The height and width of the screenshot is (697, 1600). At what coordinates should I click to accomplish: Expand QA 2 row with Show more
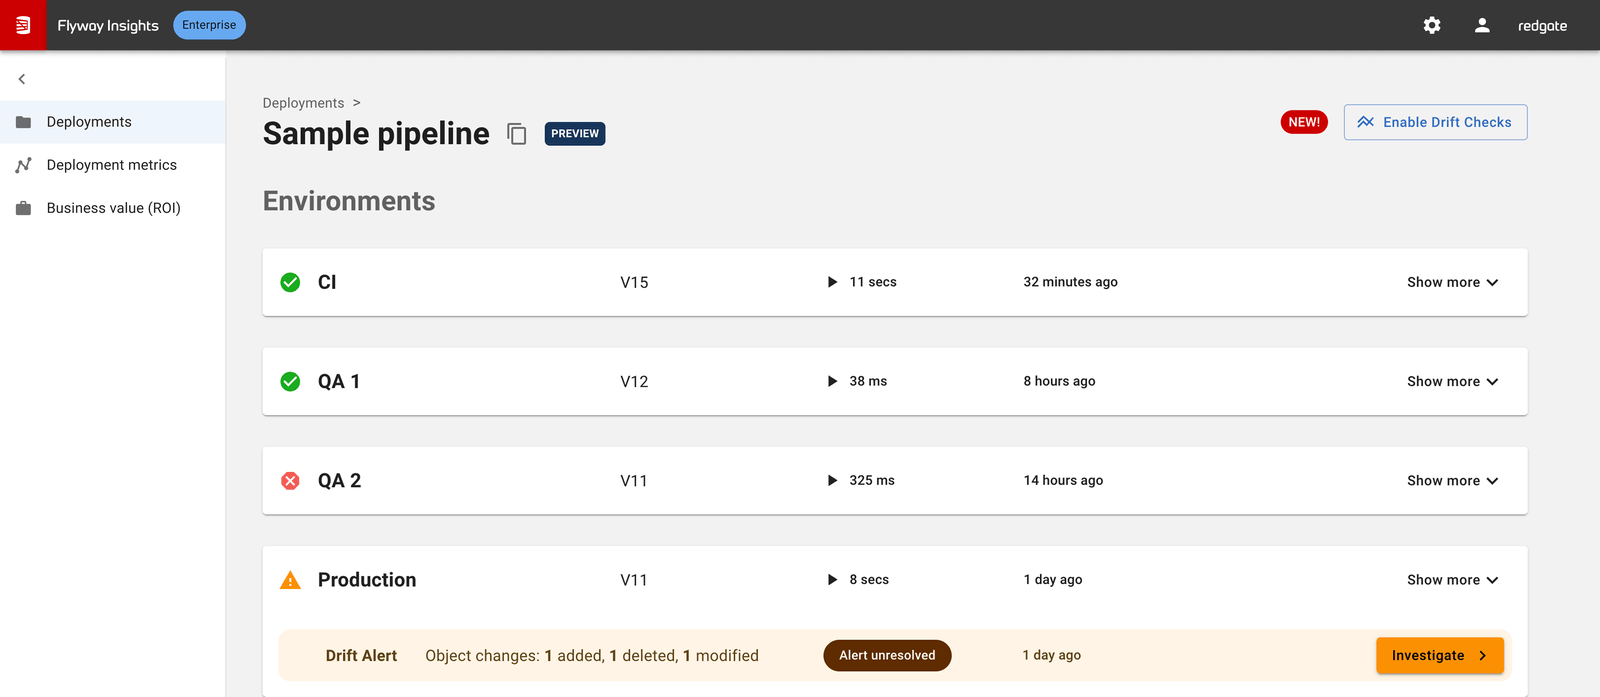point(1452,481)
